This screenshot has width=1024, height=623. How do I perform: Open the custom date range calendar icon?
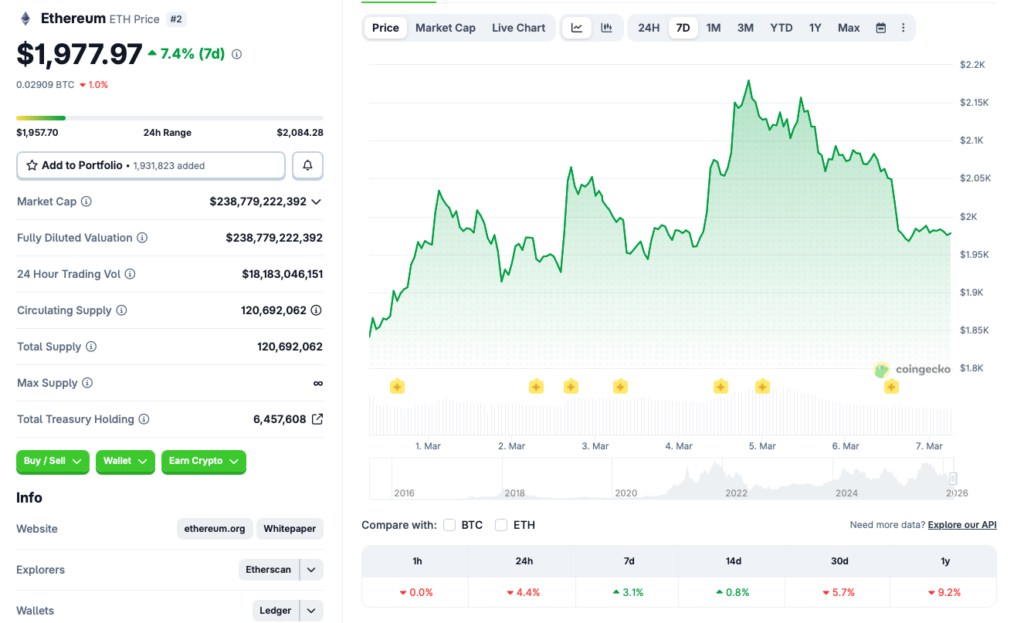pyautogui.click(x=881, y=27)
